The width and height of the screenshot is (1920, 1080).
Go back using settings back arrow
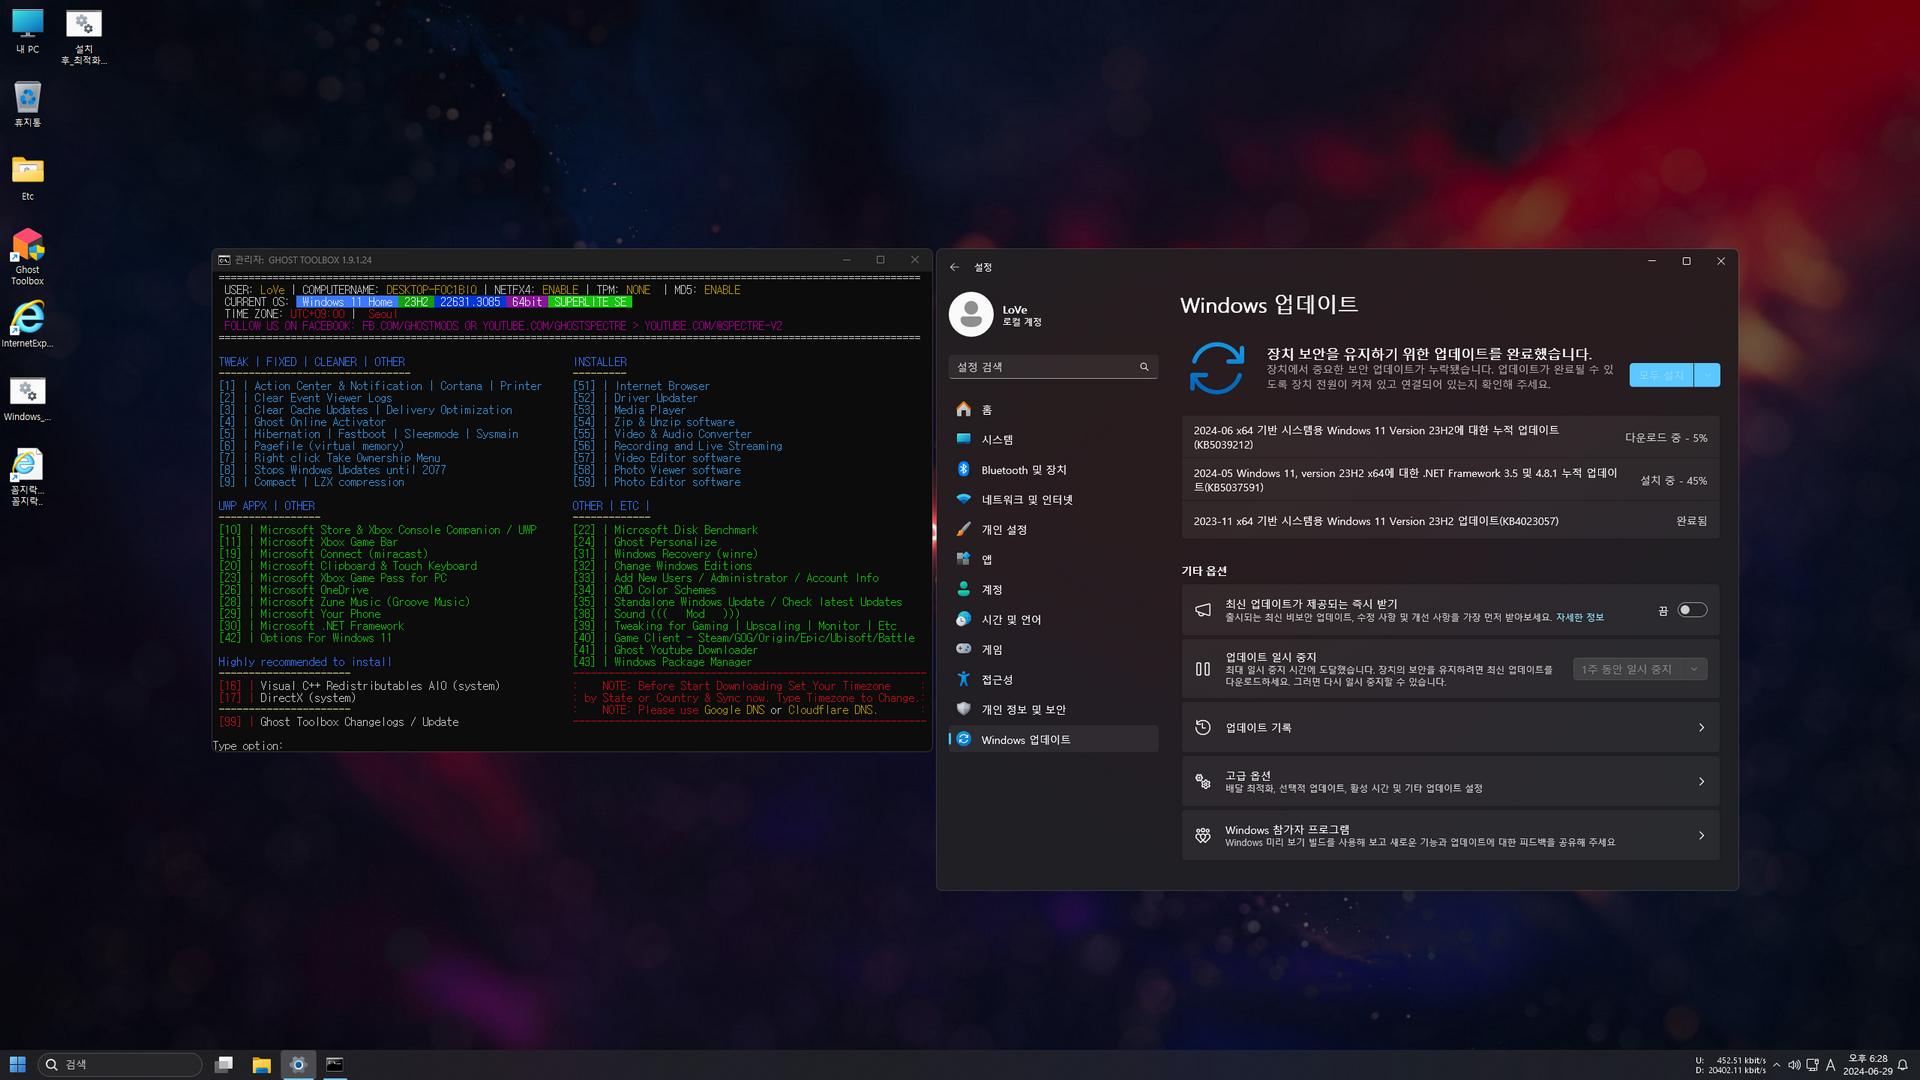point(955,267)
